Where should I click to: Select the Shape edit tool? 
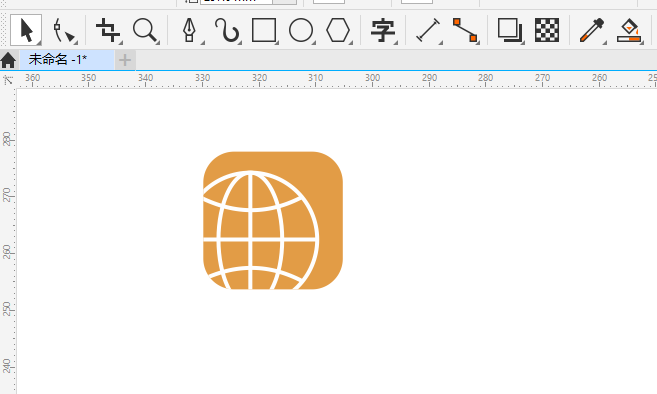pyautogui.click(x=64, y=31)
